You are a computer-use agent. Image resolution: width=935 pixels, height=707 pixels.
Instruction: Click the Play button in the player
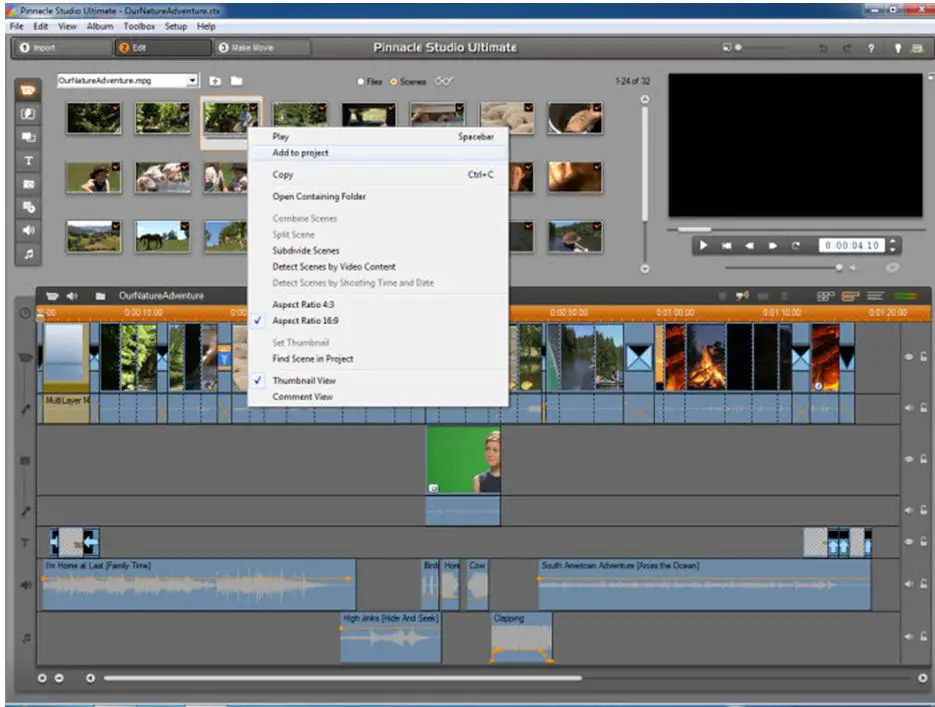pyautogui.click(x=703, y=246)
